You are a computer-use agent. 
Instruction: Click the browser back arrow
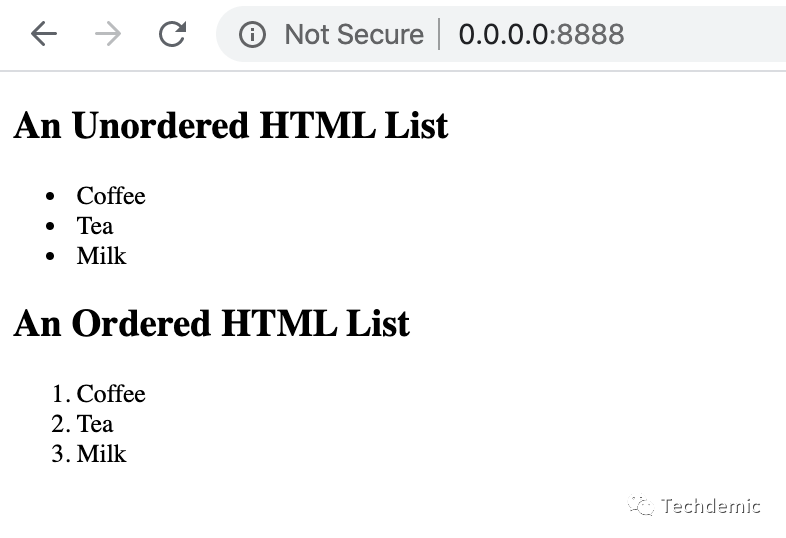click(43, 34)
